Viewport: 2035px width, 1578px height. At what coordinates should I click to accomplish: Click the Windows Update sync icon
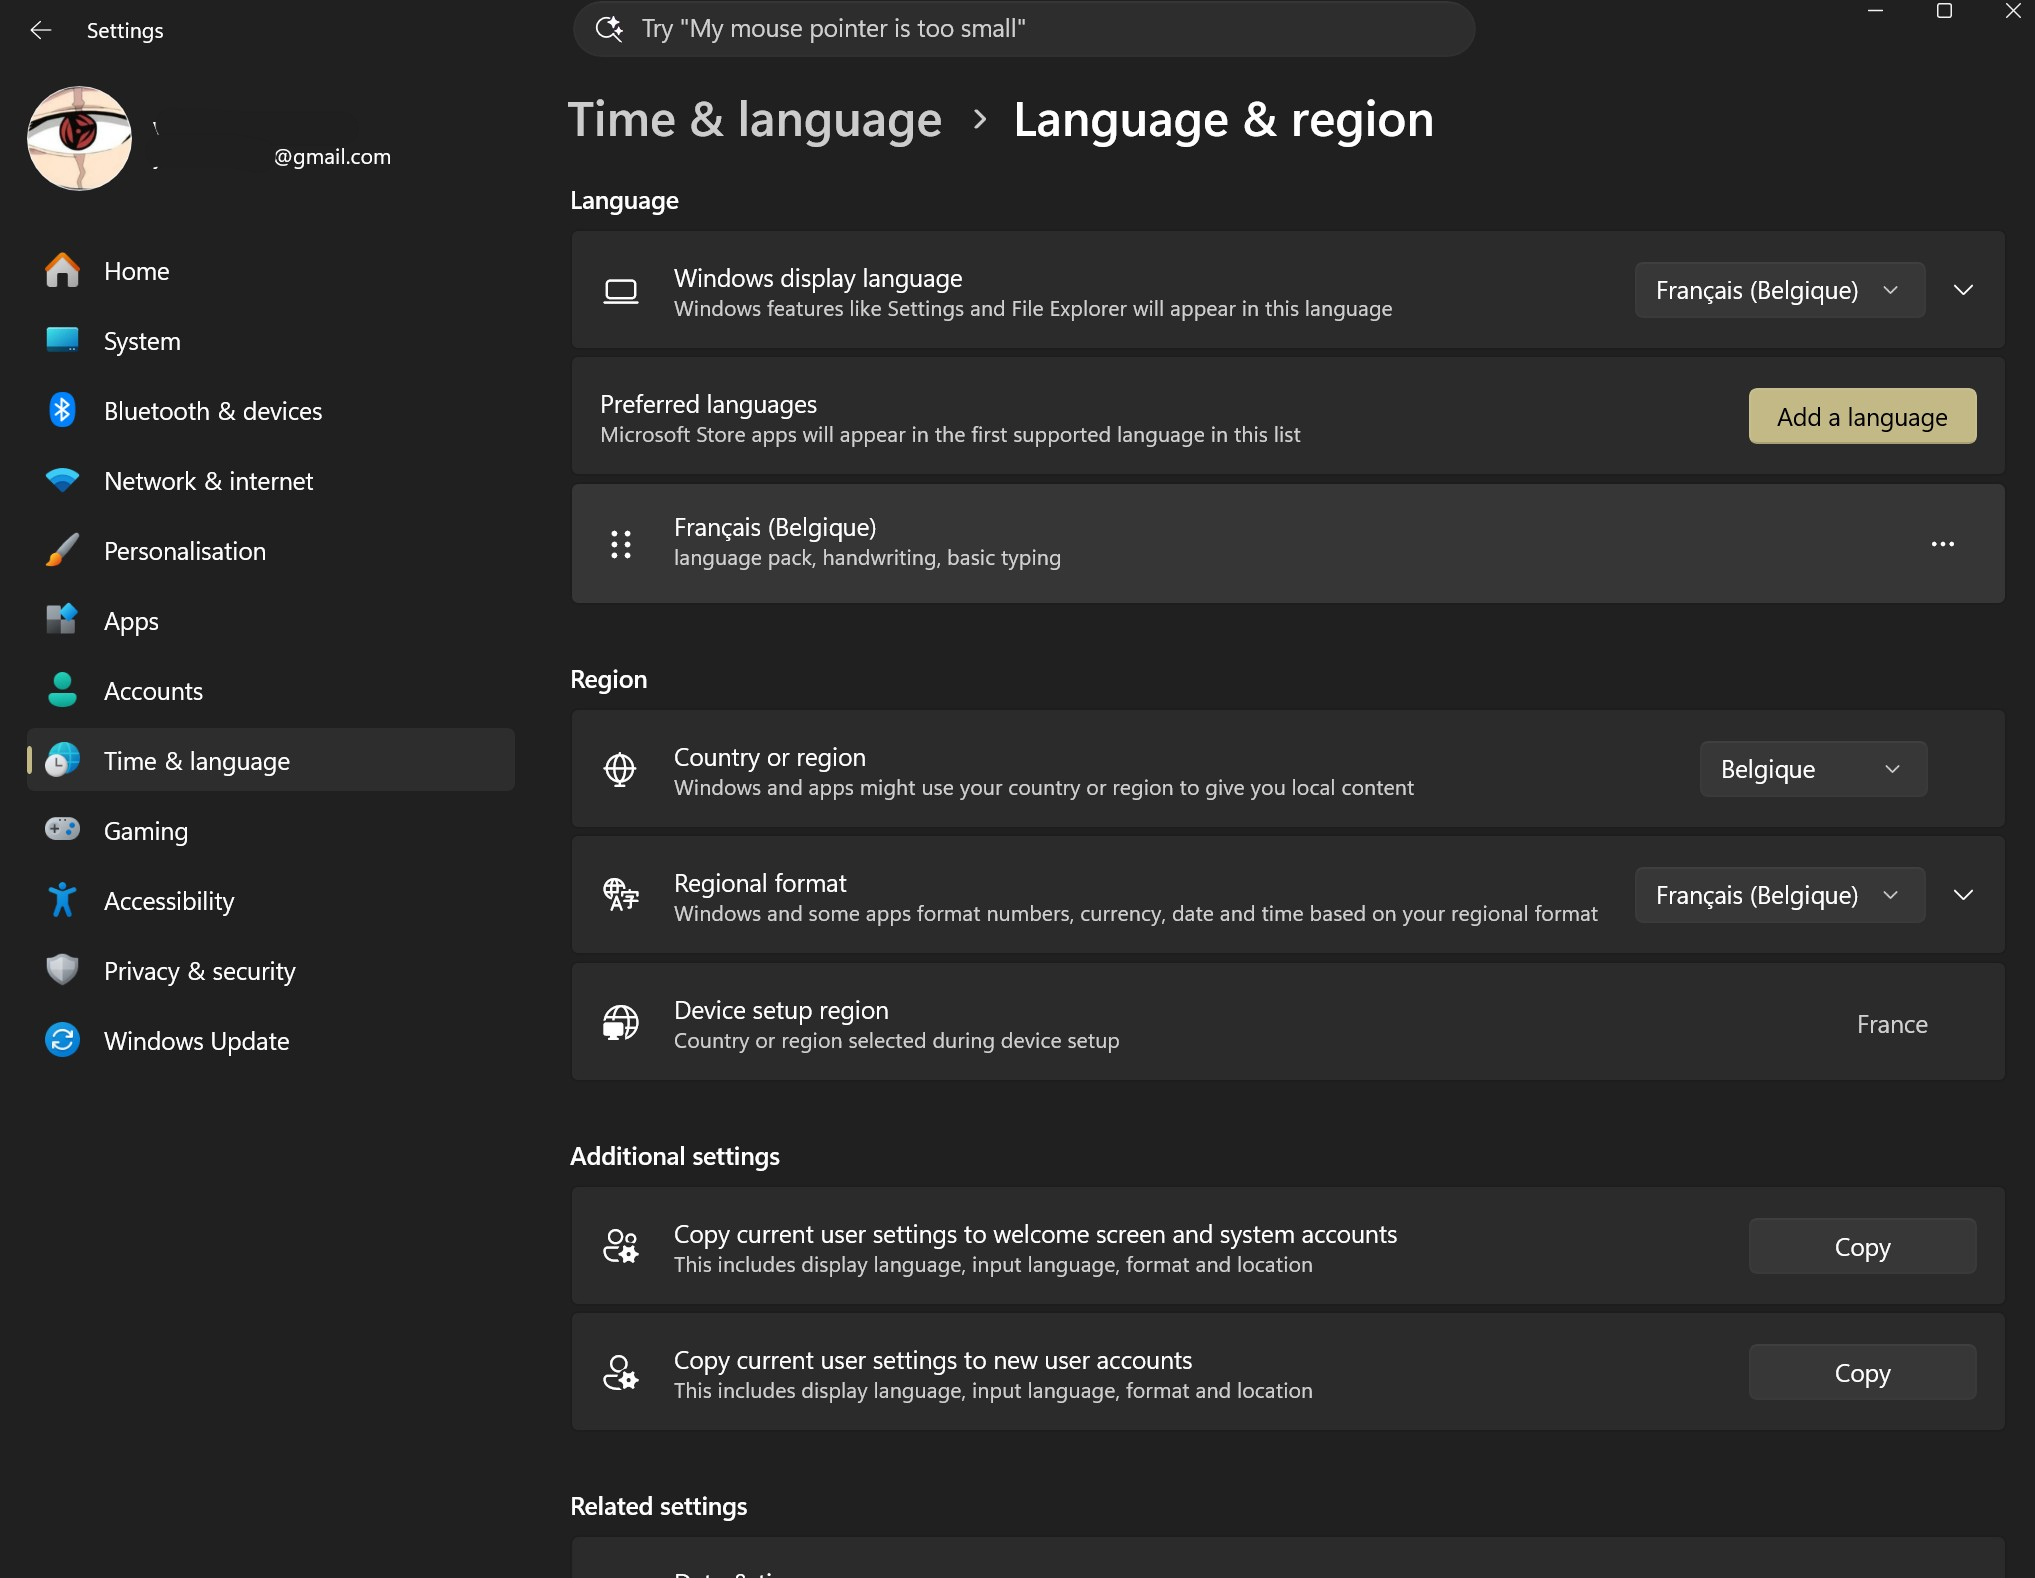click(x=62, y=1040)
